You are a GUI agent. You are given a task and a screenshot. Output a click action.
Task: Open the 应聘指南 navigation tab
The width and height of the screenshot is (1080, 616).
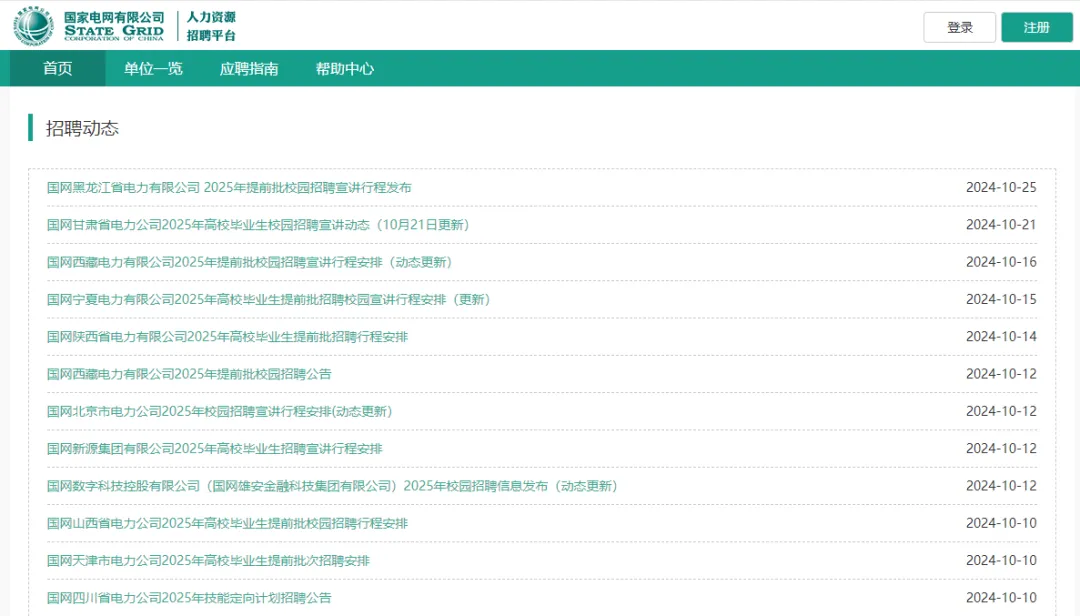coord(249,68)
